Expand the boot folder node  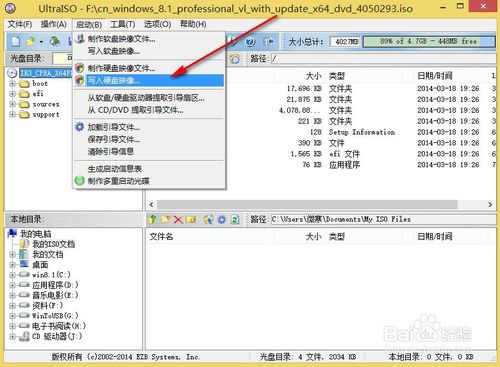[x=12, y=83]
